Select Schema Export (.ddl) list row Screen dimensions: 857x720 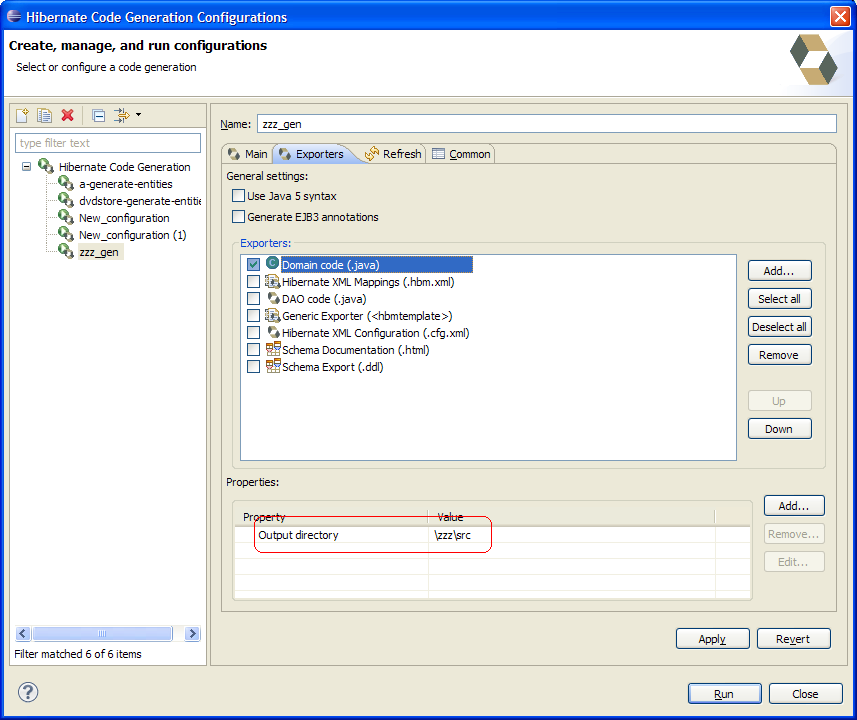pos(332,367)
